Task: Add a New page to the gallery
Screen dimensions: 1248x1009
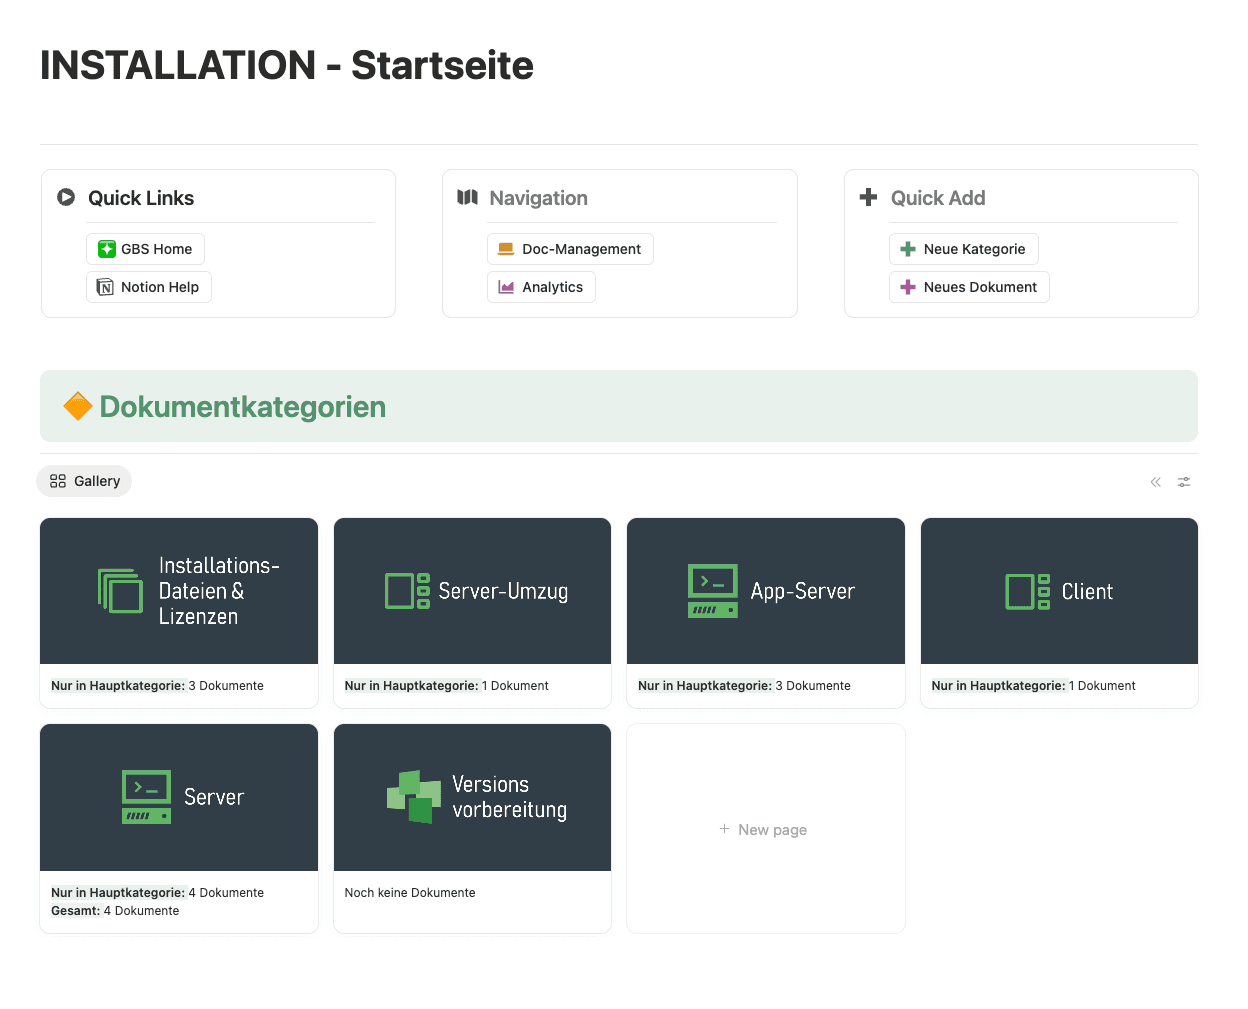Action: (765, 830)
